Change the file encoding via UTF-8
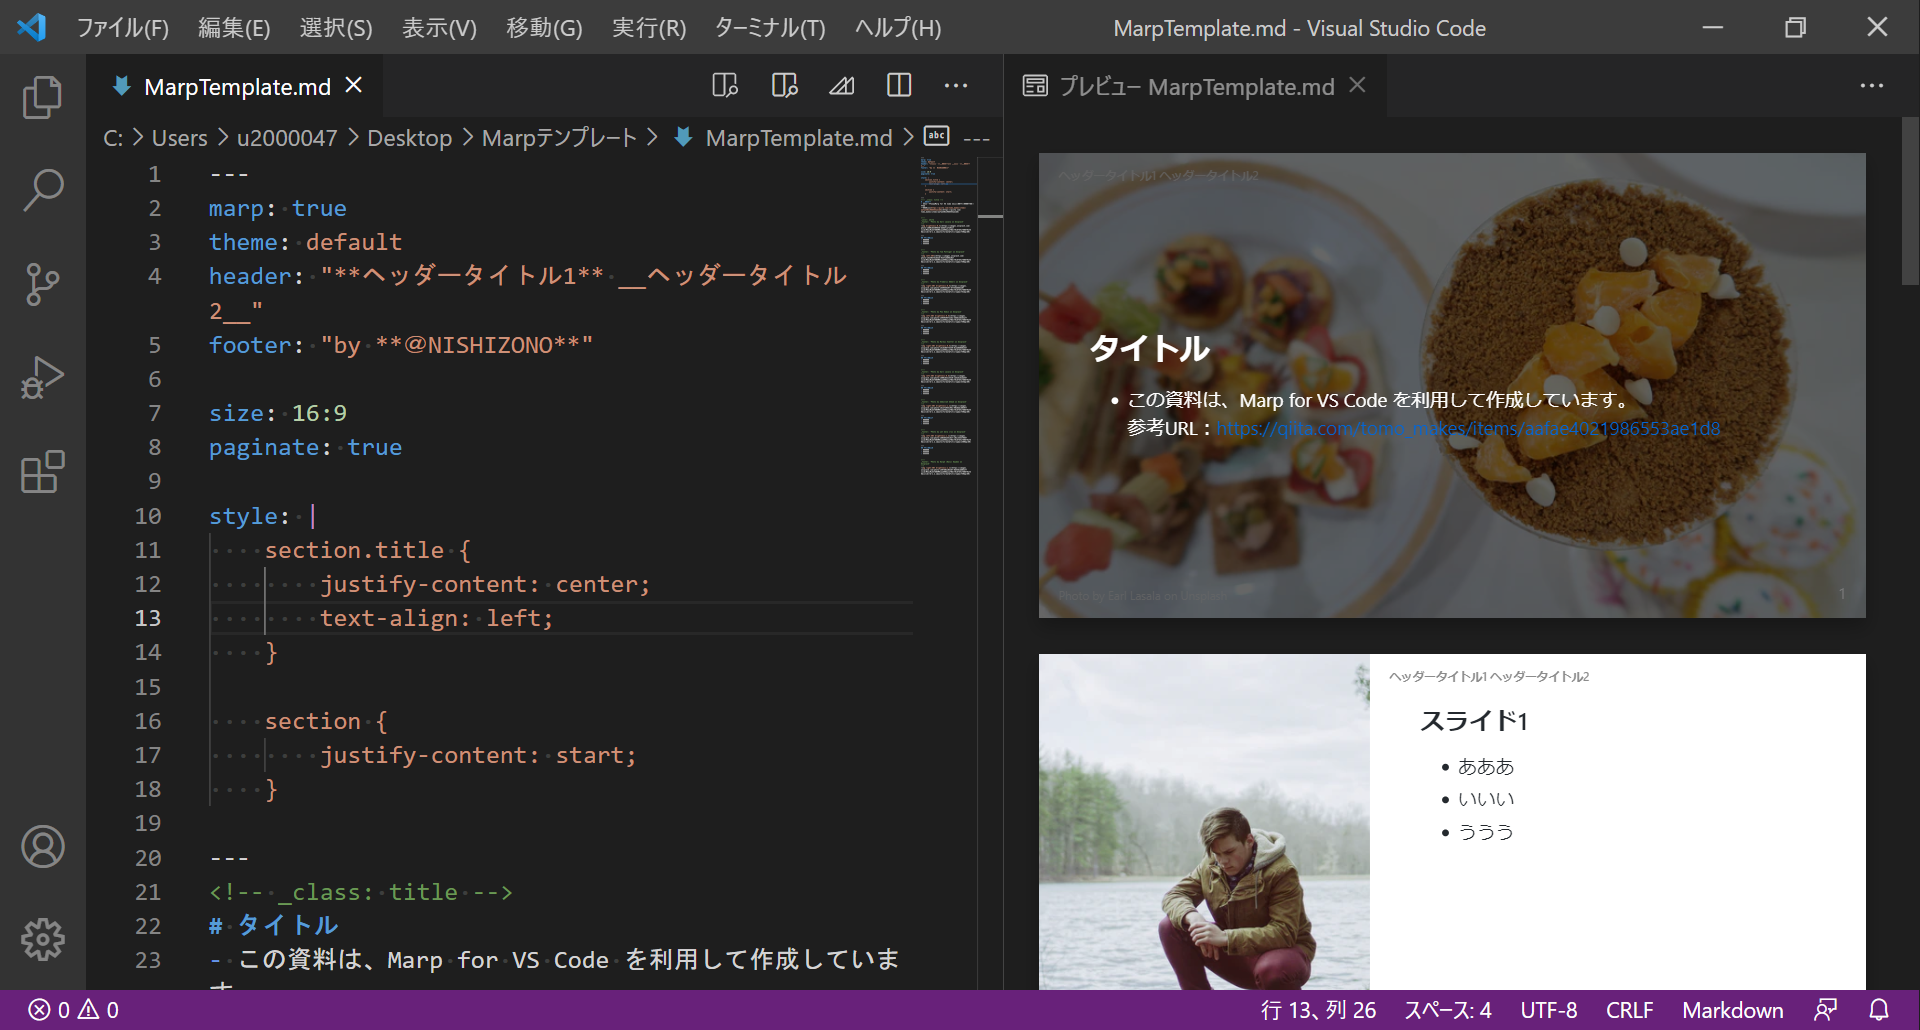The width and height of the screenshot is (1920, 1030). [1549, 1010]
